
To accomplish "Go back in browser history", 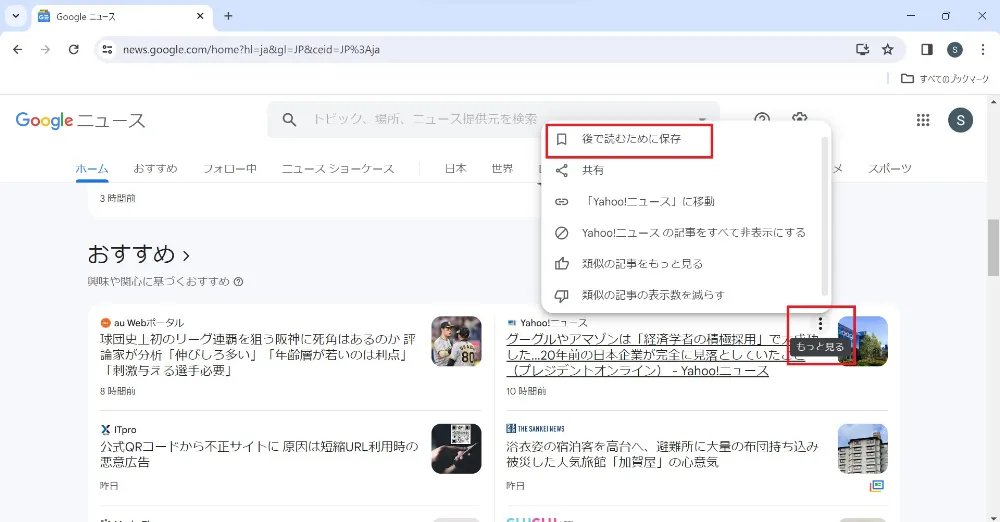I will pyautogui.click(x=17, y=49).
